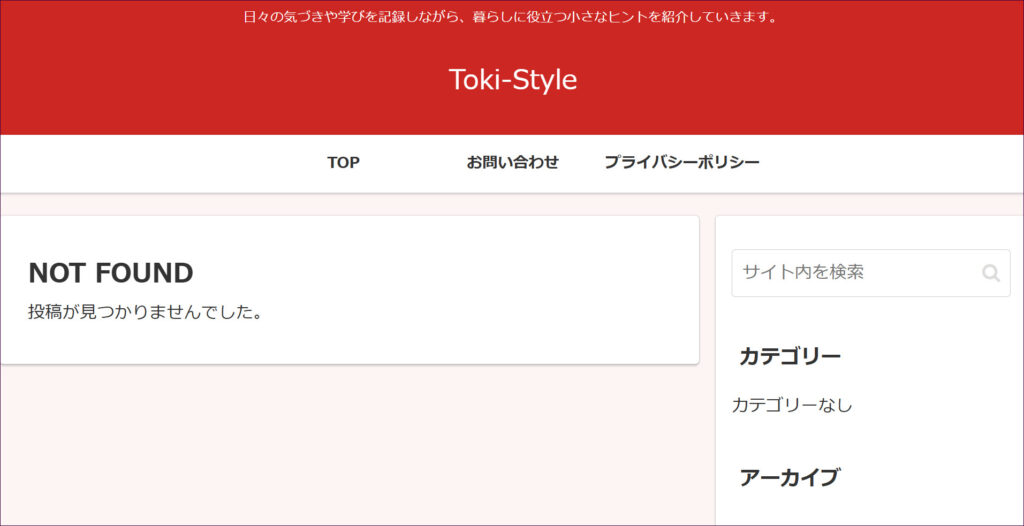
Task: Select the カテゴリー sidebar heading
Action: point(790,357)
